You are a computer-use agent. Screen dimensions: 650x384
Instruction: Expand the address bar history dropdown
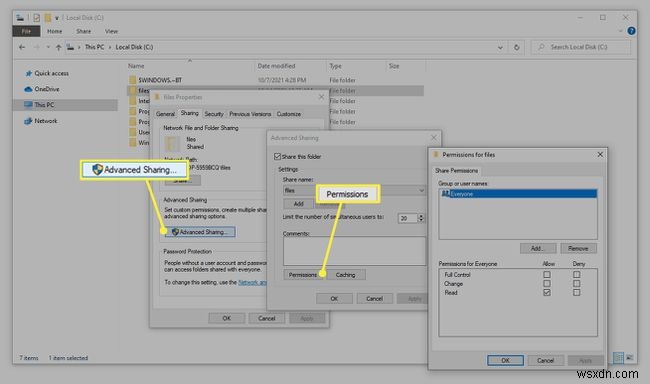click(500, 47)
